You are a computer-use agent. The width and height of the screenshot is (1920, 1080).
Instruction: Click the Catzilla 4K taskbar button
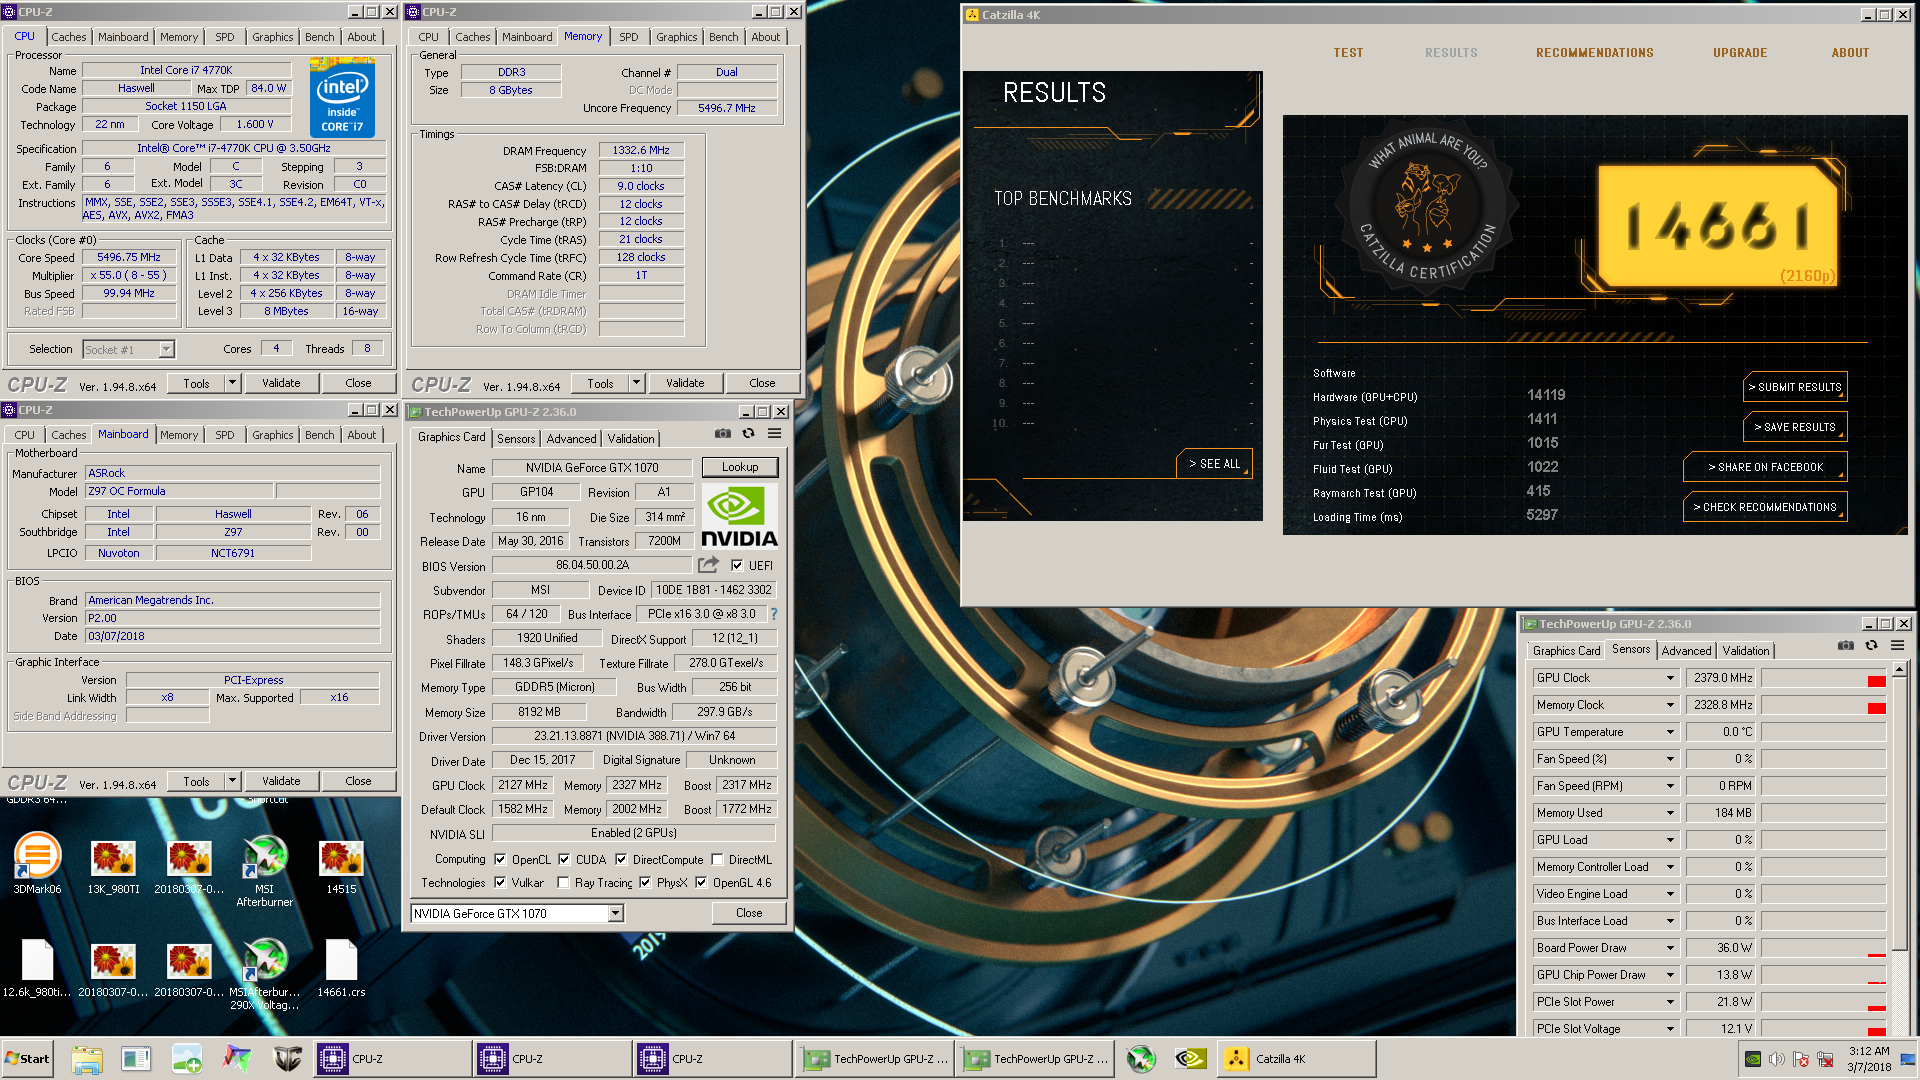(1296, 1059)
